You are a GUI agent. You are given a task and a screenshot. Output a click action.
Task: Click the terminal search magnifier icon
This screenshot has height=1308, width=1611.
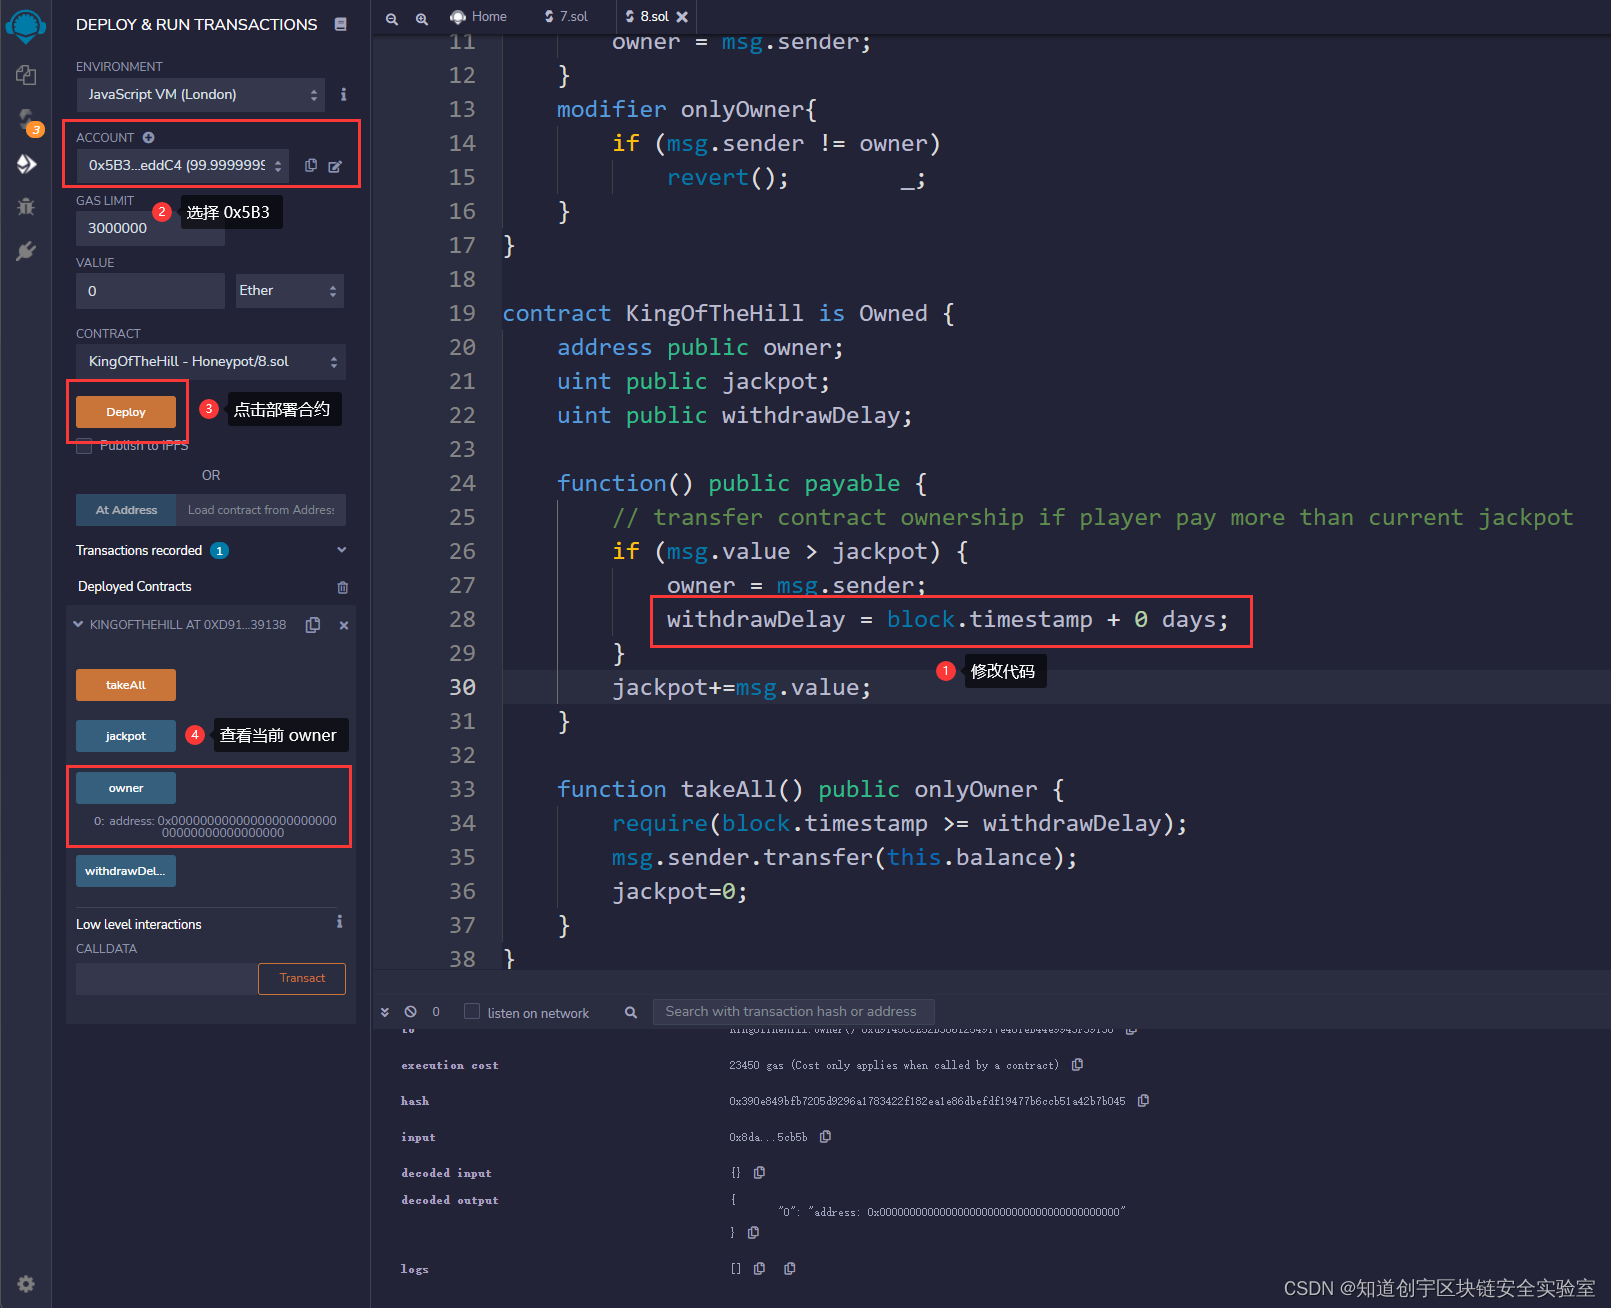pyautogui.click(x=631, y=1012)
